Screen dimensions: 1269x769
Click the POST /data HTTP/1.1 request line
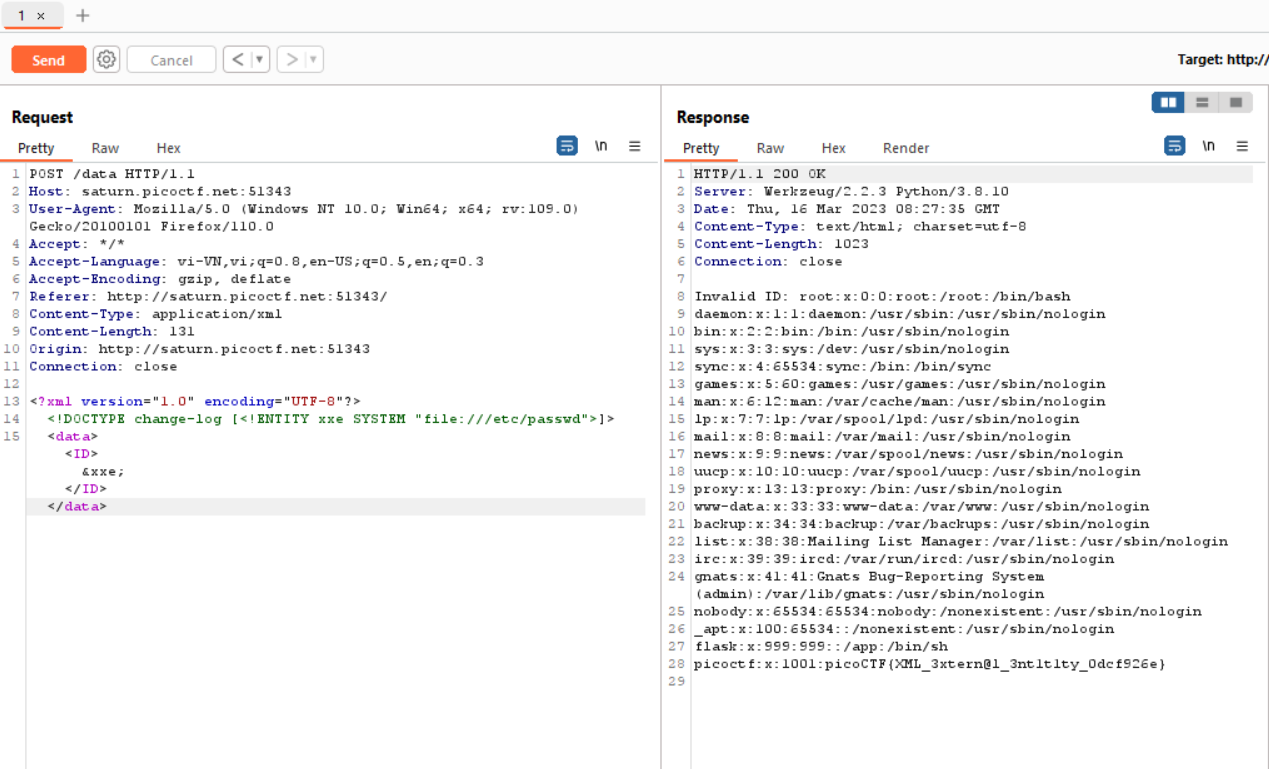112,174
